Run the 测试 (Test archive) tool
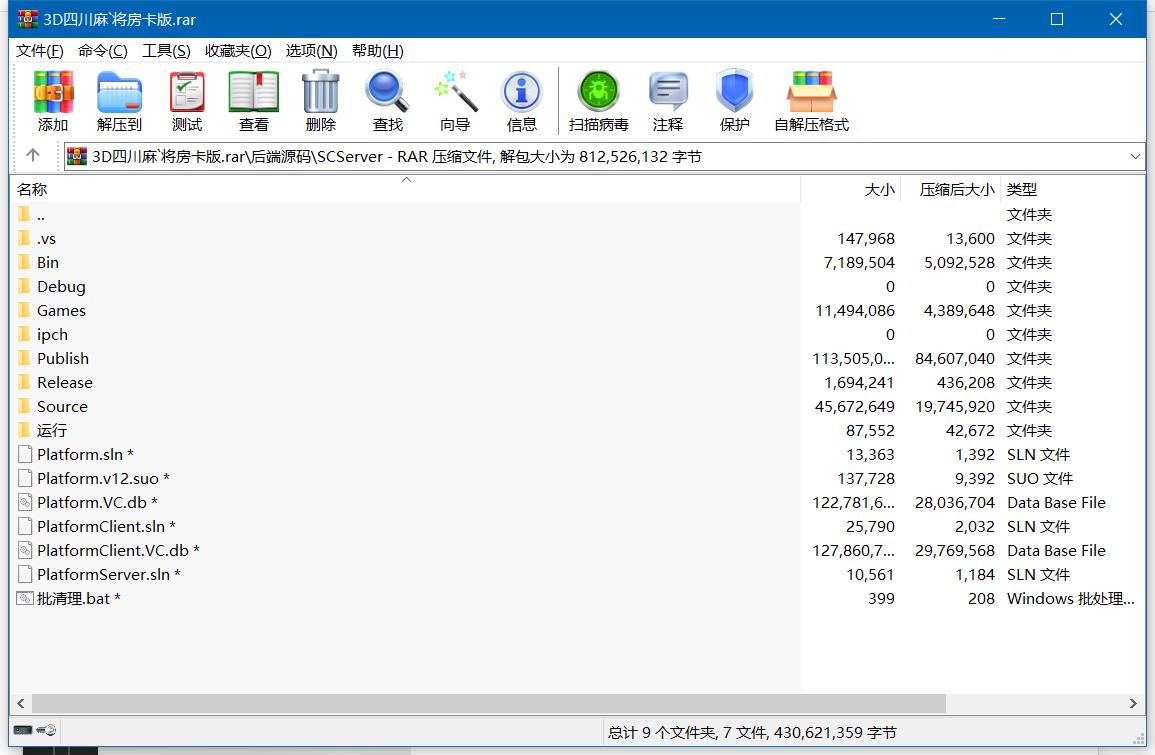 [x=186, y=99]
